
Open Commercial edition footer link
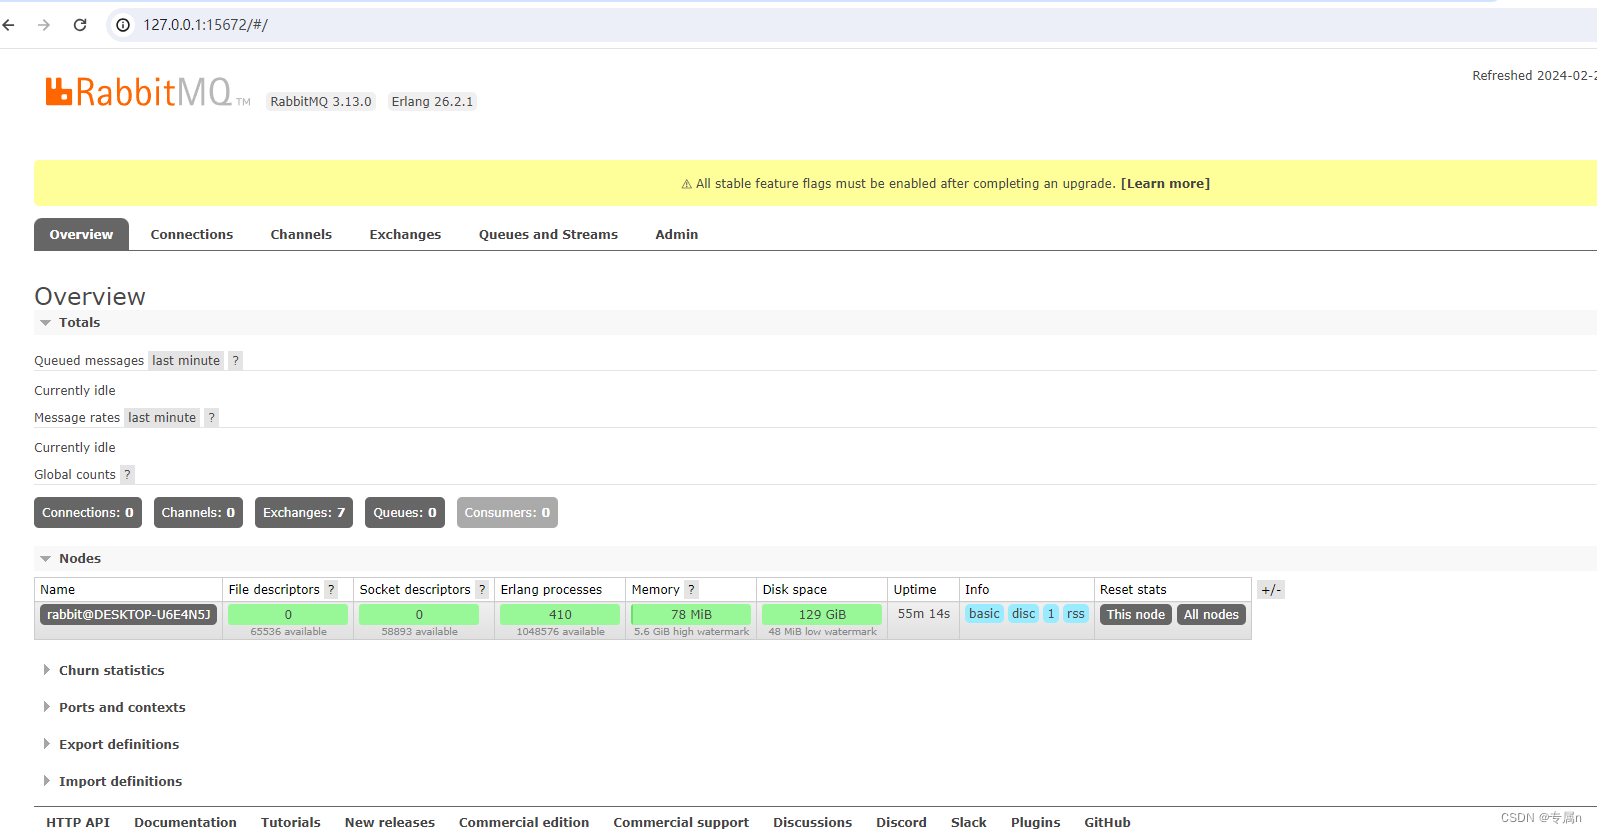tap(524, 823)
